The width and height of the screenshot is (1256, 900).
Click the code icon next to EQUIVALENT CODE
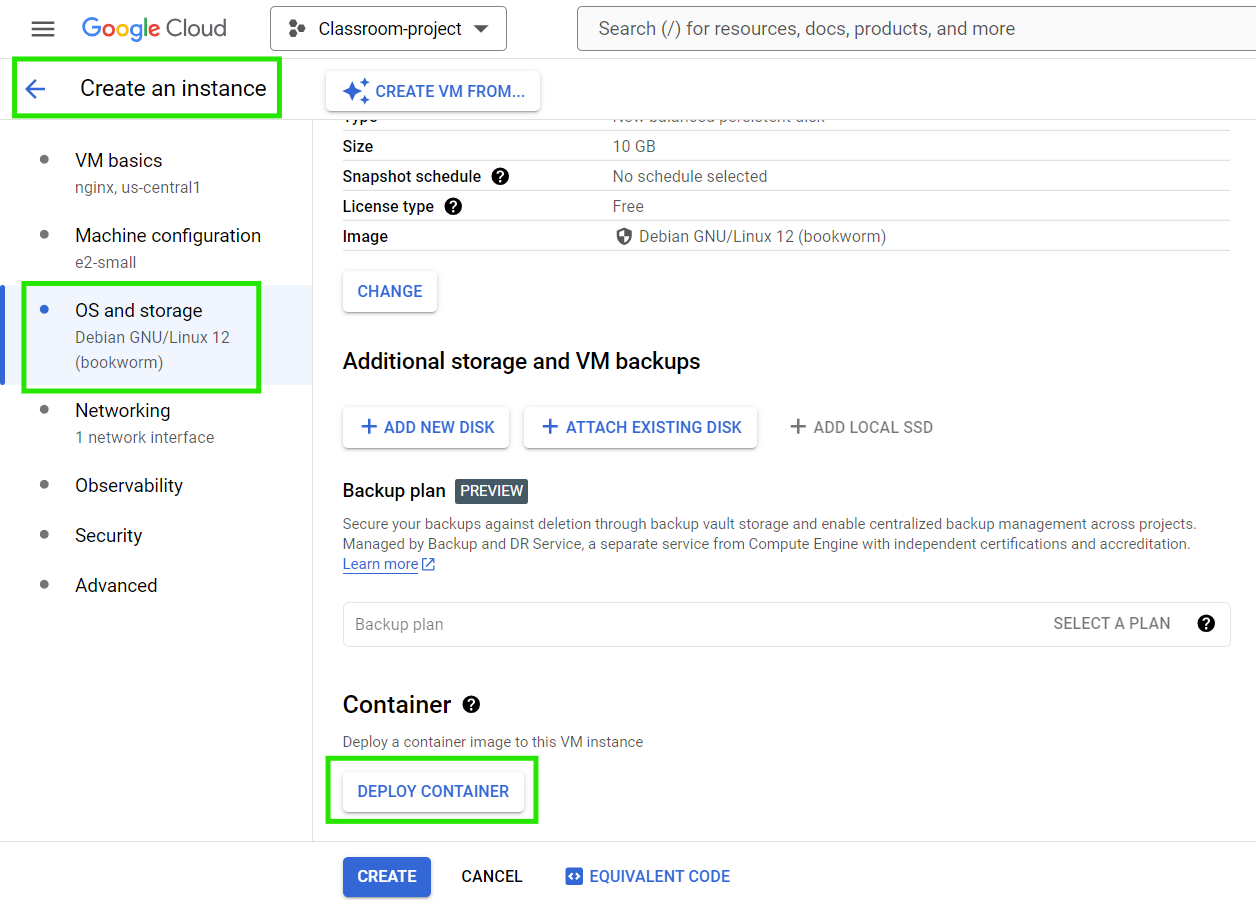coord(573,876)
